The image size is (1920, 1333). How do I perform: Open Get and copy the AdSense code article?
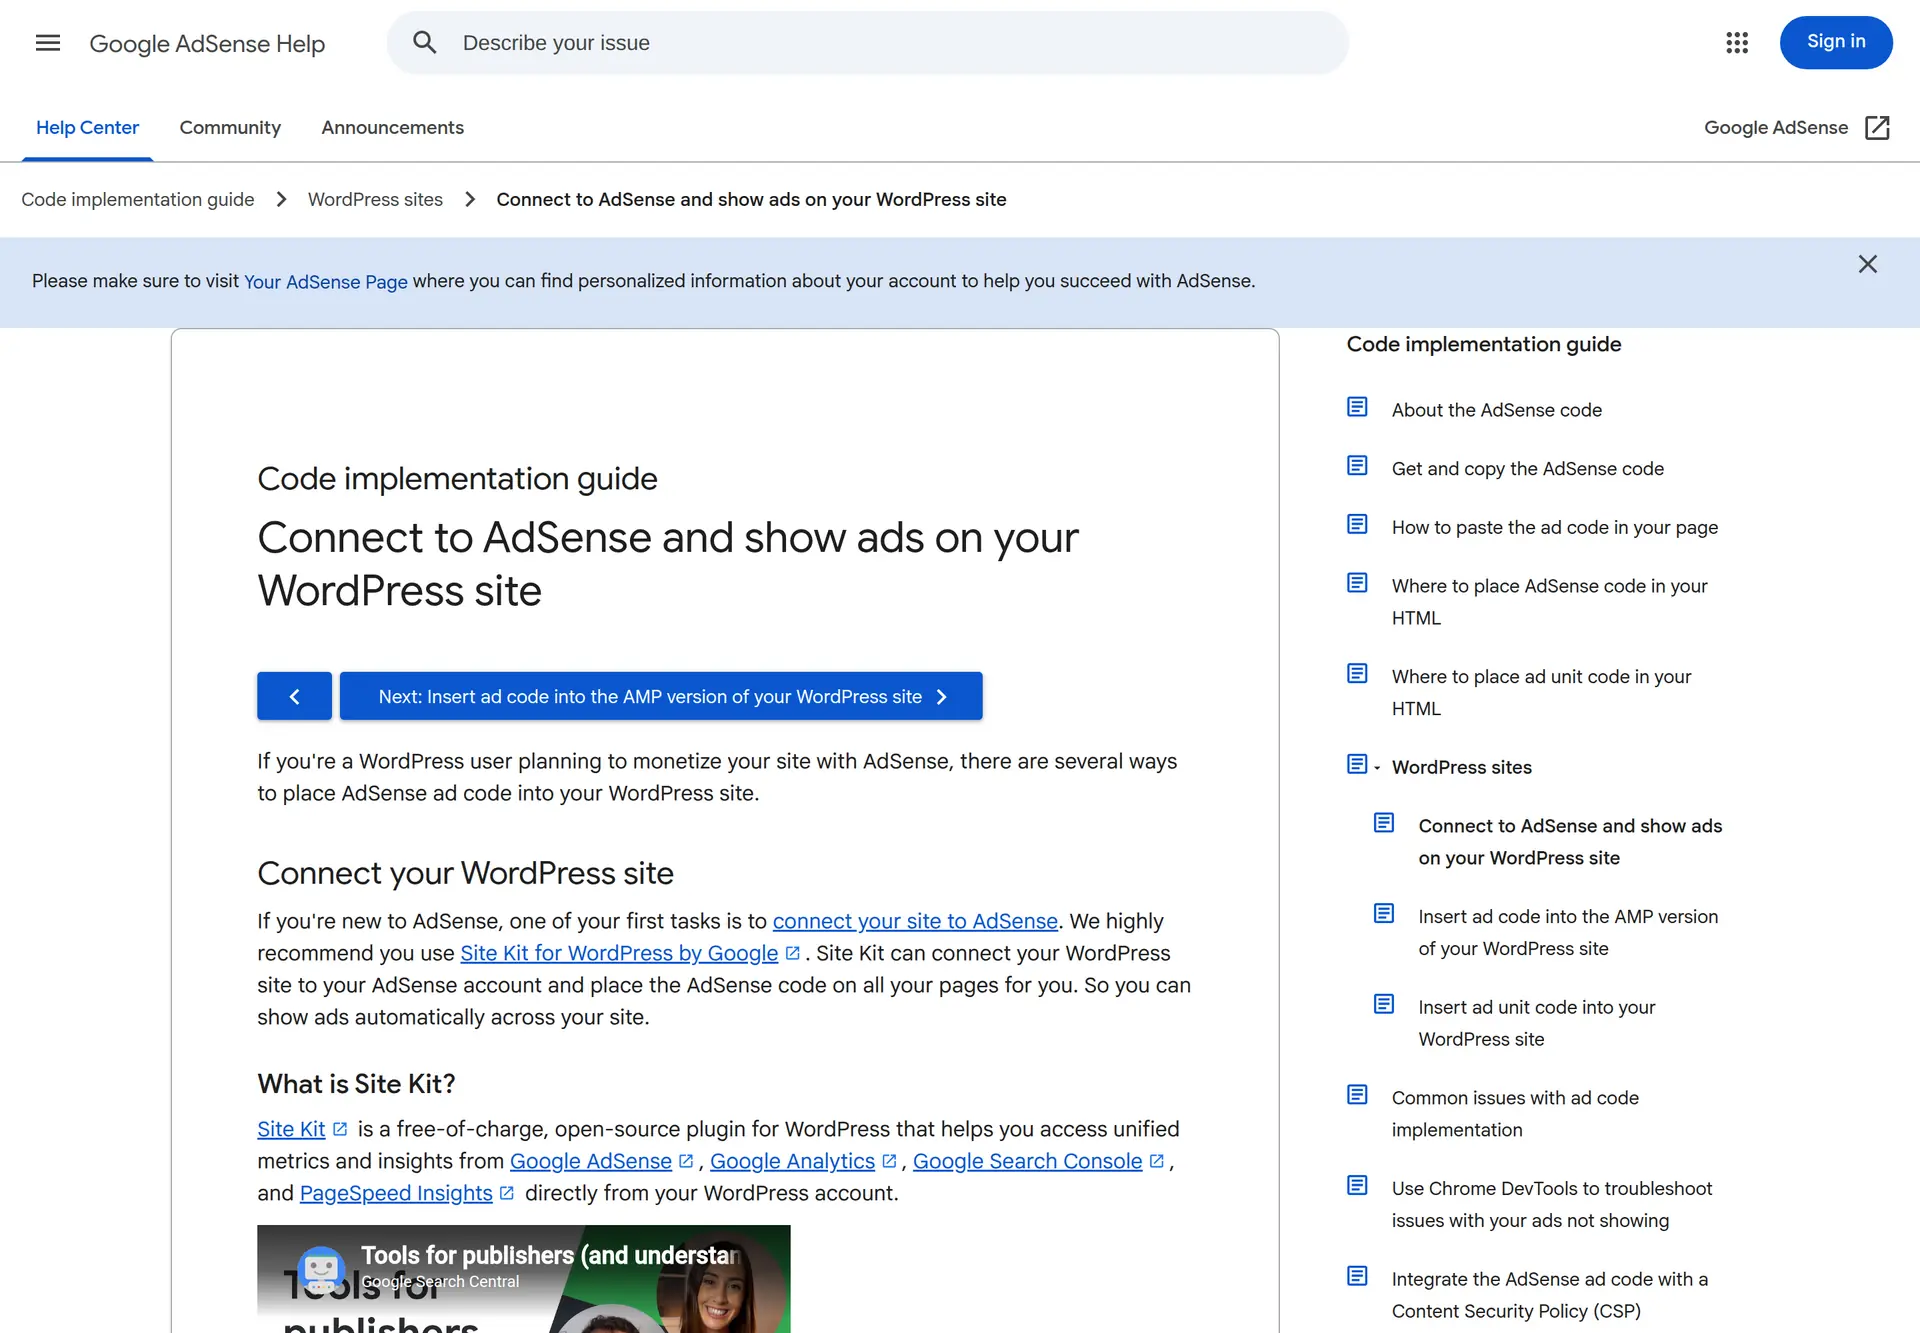point(1528,469)
